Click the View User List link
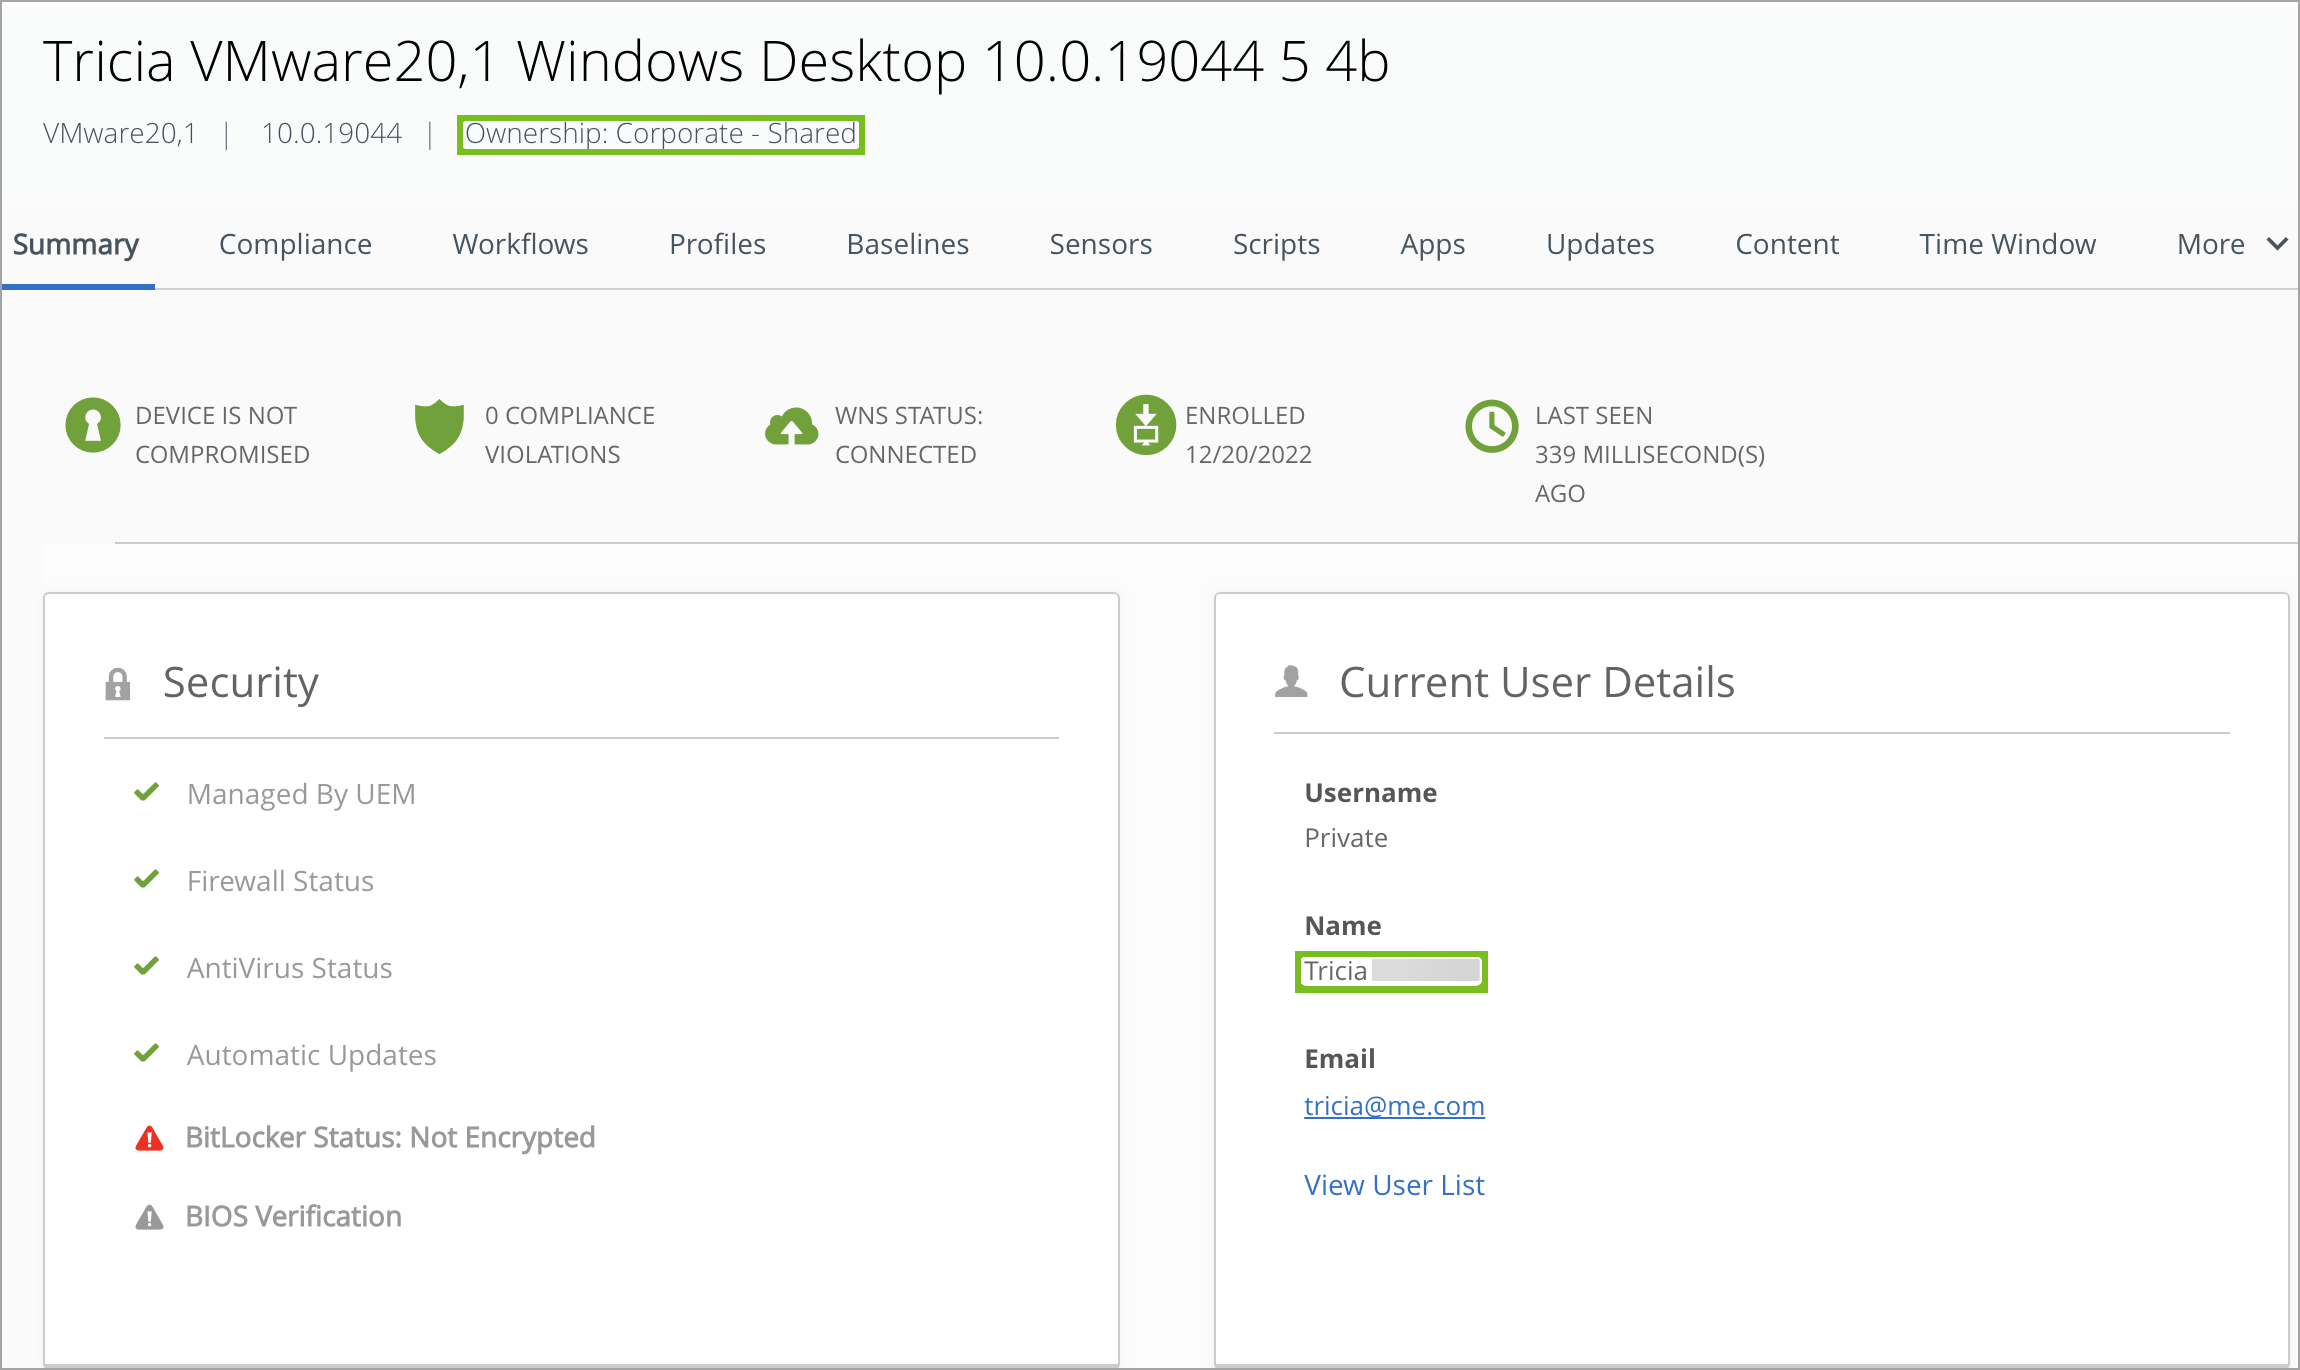2300x1370 pixels. pos(1394,1185)
